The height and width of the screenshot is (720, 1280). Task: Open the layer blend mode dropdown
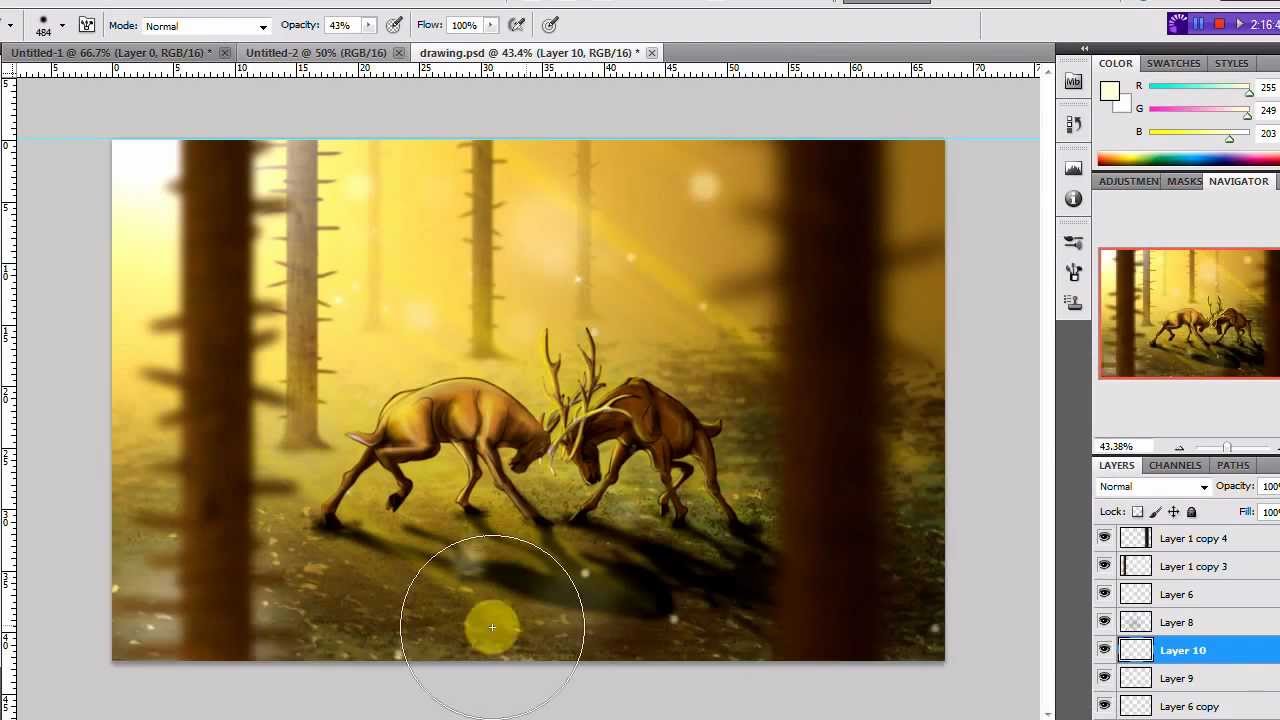(1154, 487)
